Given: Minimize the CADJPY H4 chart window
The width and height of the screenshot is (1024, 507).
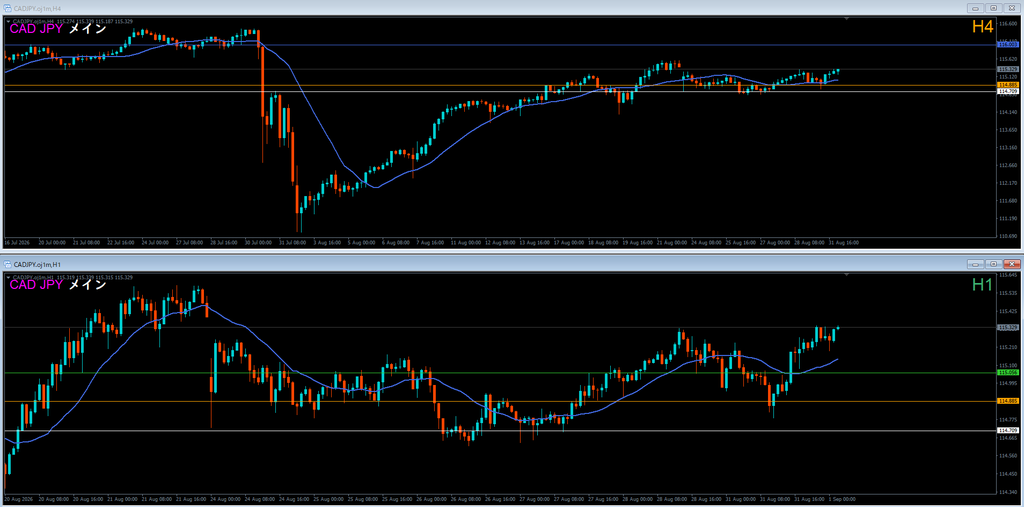Looking at the screenshot, I should (977, 8).
